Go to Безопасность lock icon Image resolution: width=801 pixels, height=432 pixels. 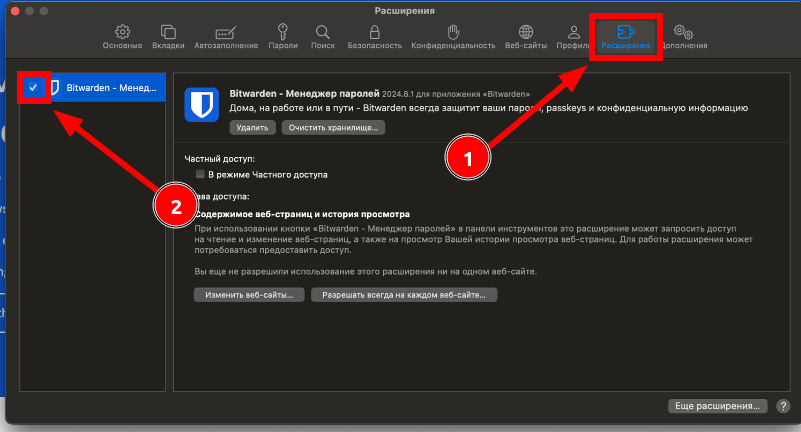coord(374,37)
